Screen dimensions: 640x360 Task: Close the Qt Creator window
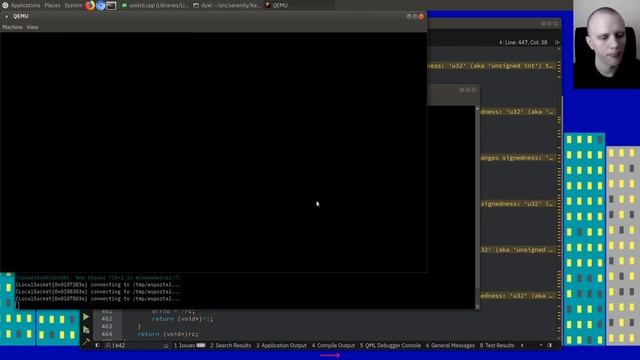click(555, 24)
